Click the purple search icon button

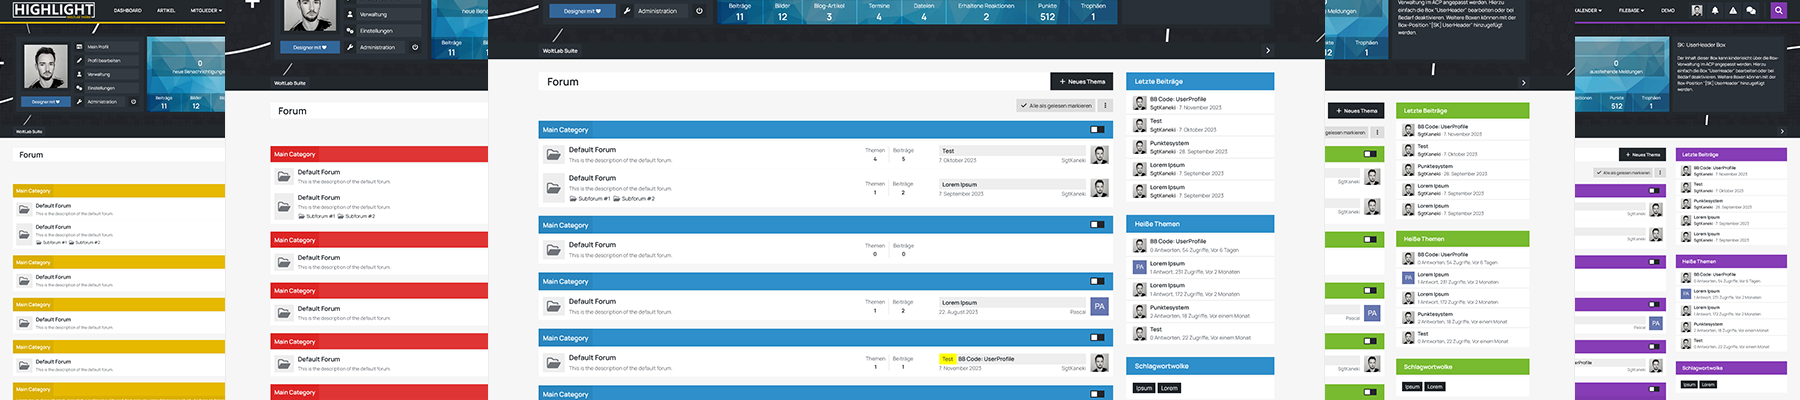(x=1778, y=10)
